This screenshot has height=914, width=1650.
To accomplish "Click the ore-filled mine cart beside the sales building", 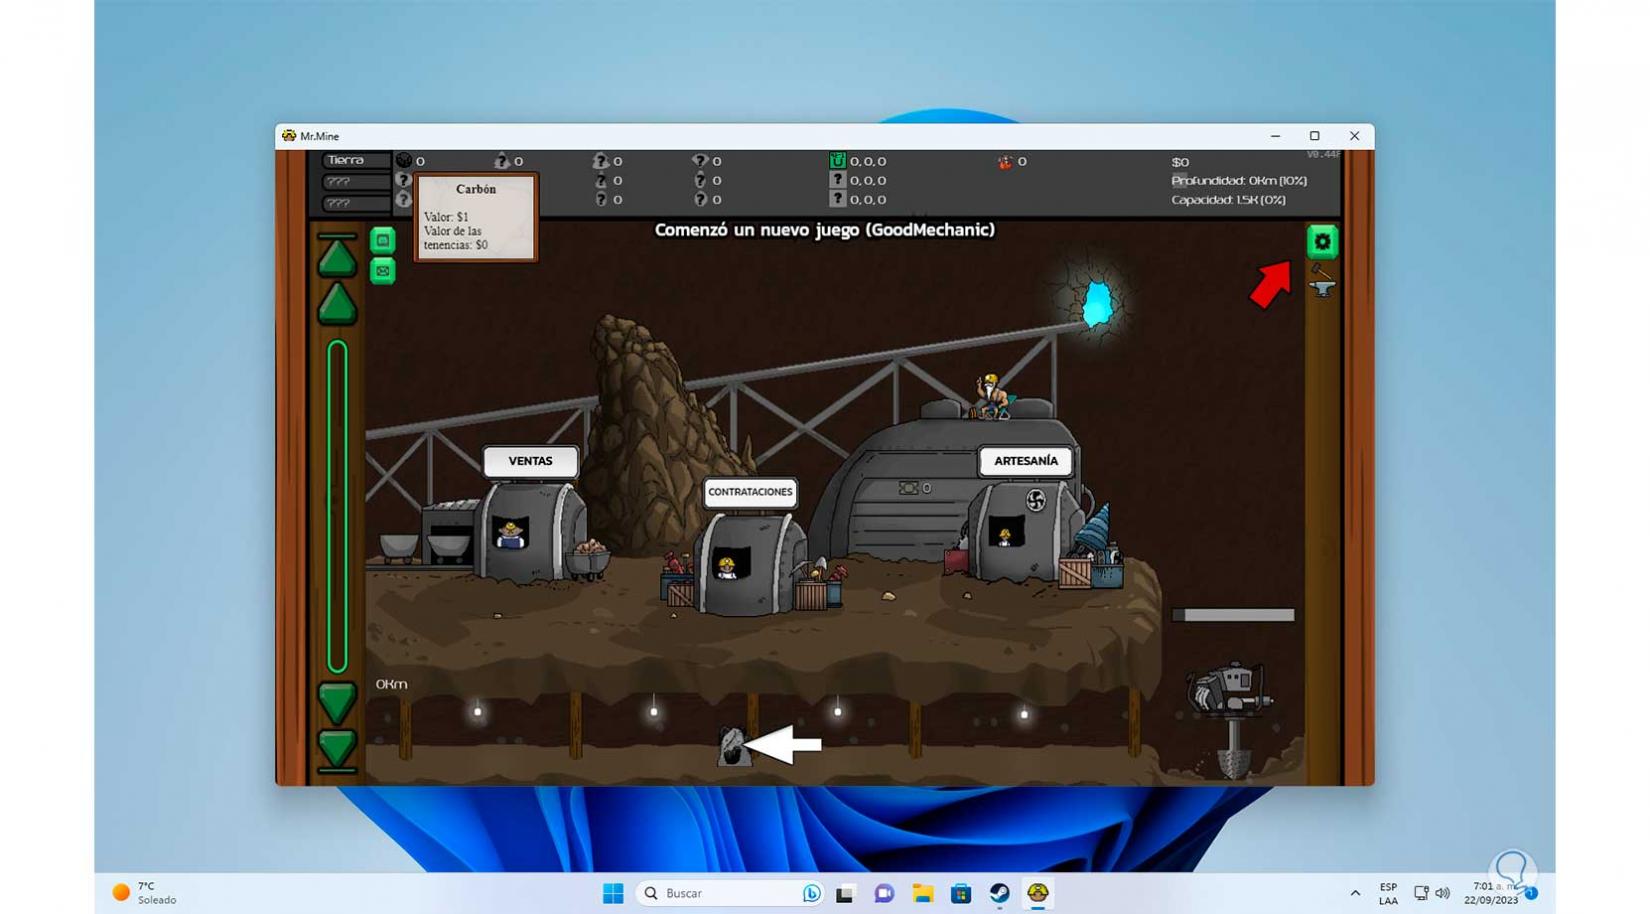I will click(x=588, y=559).
